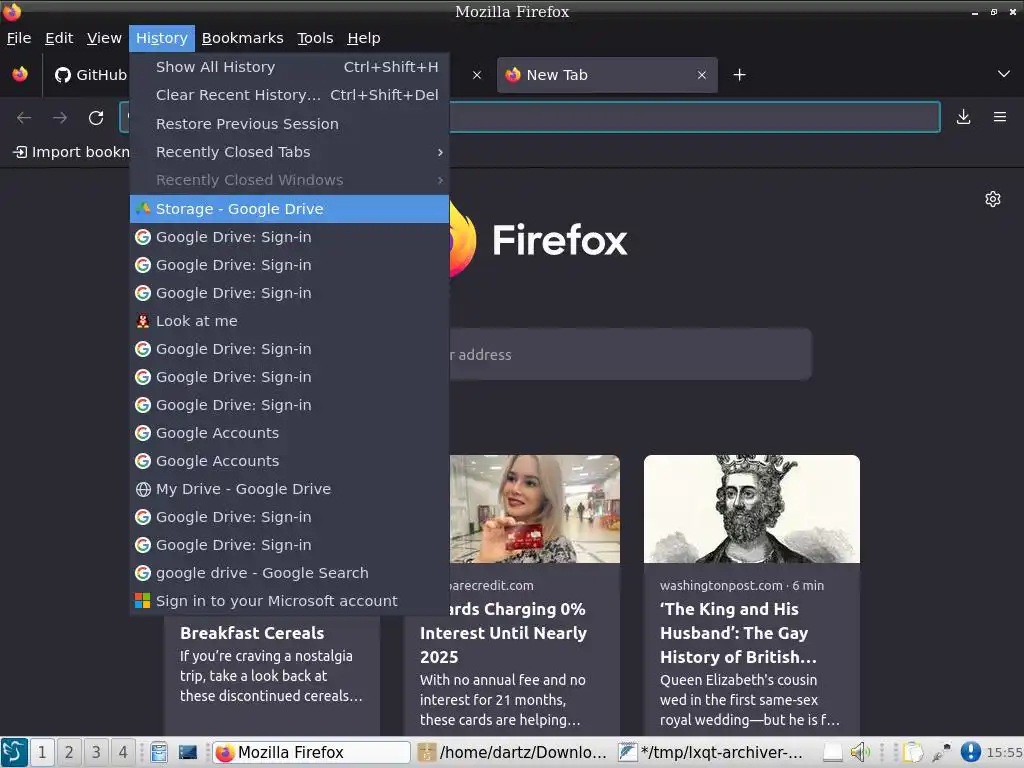Launch file manager from taskbar quicklaunch
1024x768 pixels.
coord(159,752)
